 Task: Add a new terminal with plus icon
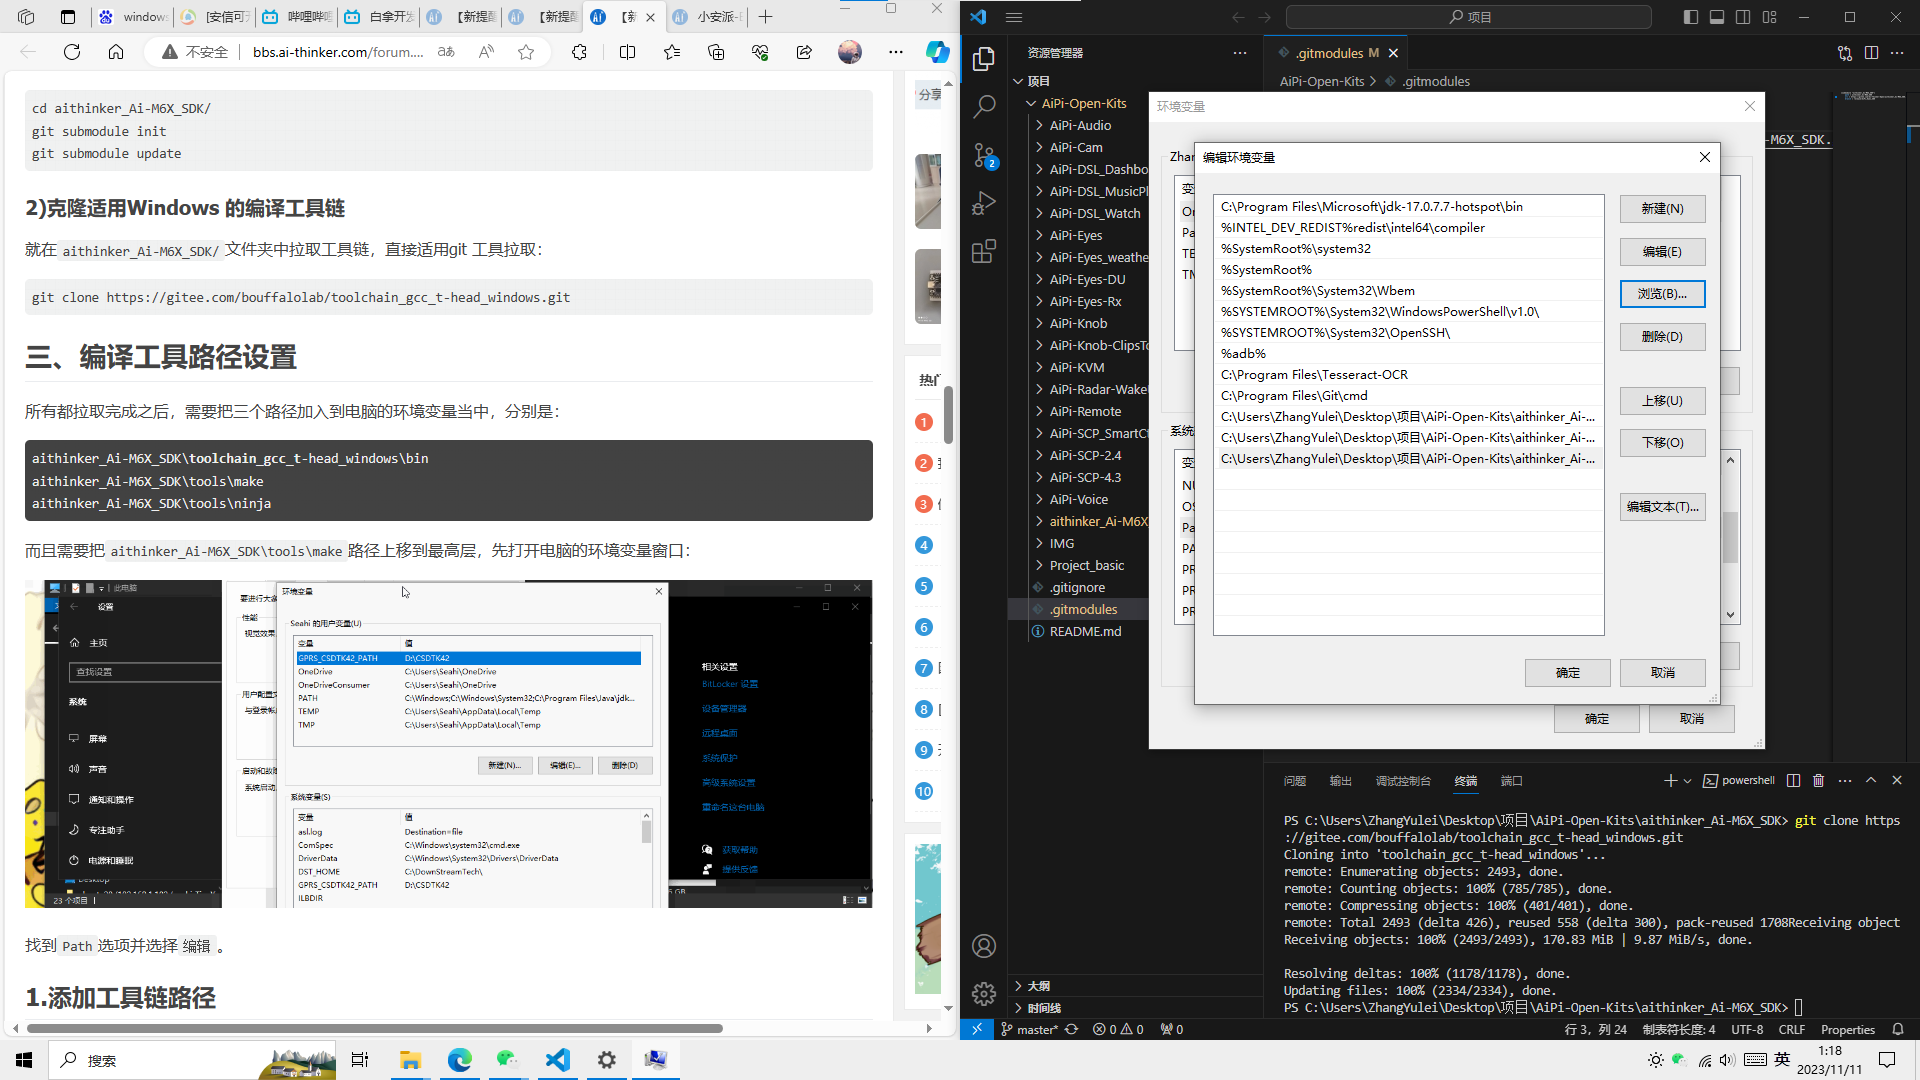(1670, 781)
